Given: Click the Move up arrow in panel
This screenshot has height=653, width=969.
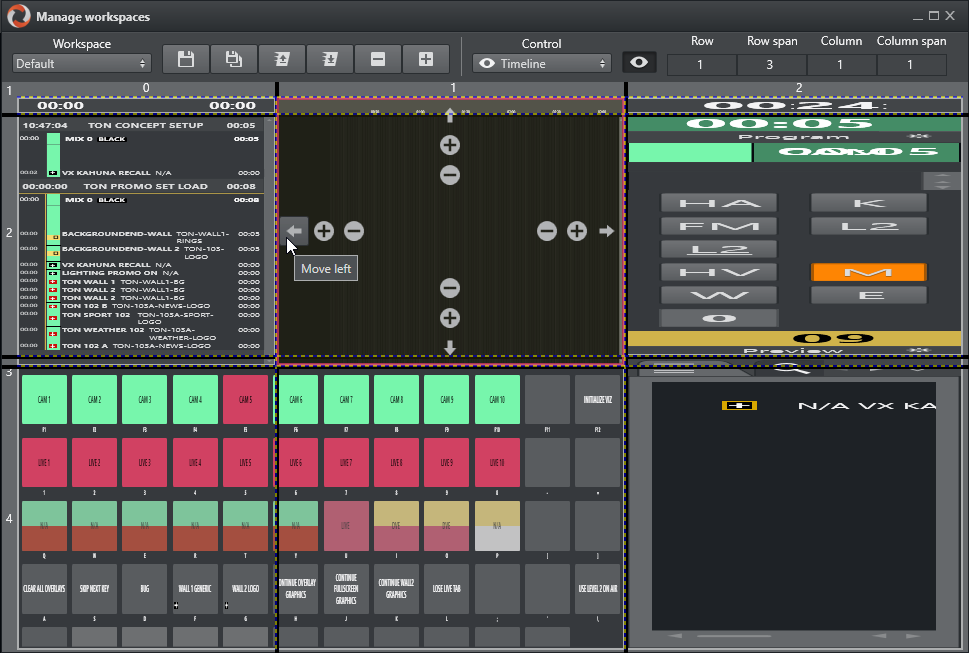Looking at the screenshot, I should pyautogui.click(x=450, y=115).
